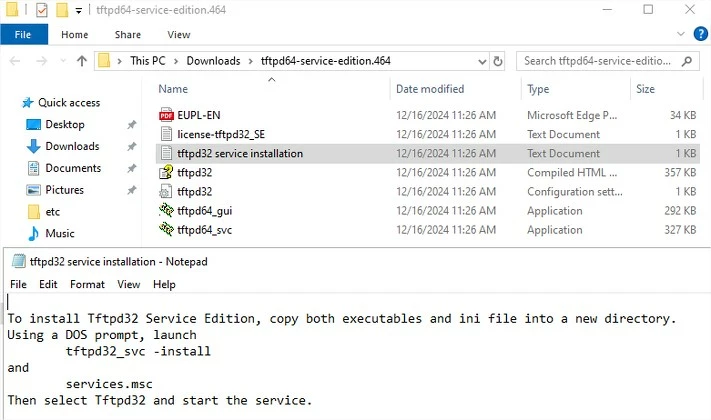Go up one folder level arrow
The height and width of the screenshot is (420, 711).
pyautogui.click(x=82, y=61)
